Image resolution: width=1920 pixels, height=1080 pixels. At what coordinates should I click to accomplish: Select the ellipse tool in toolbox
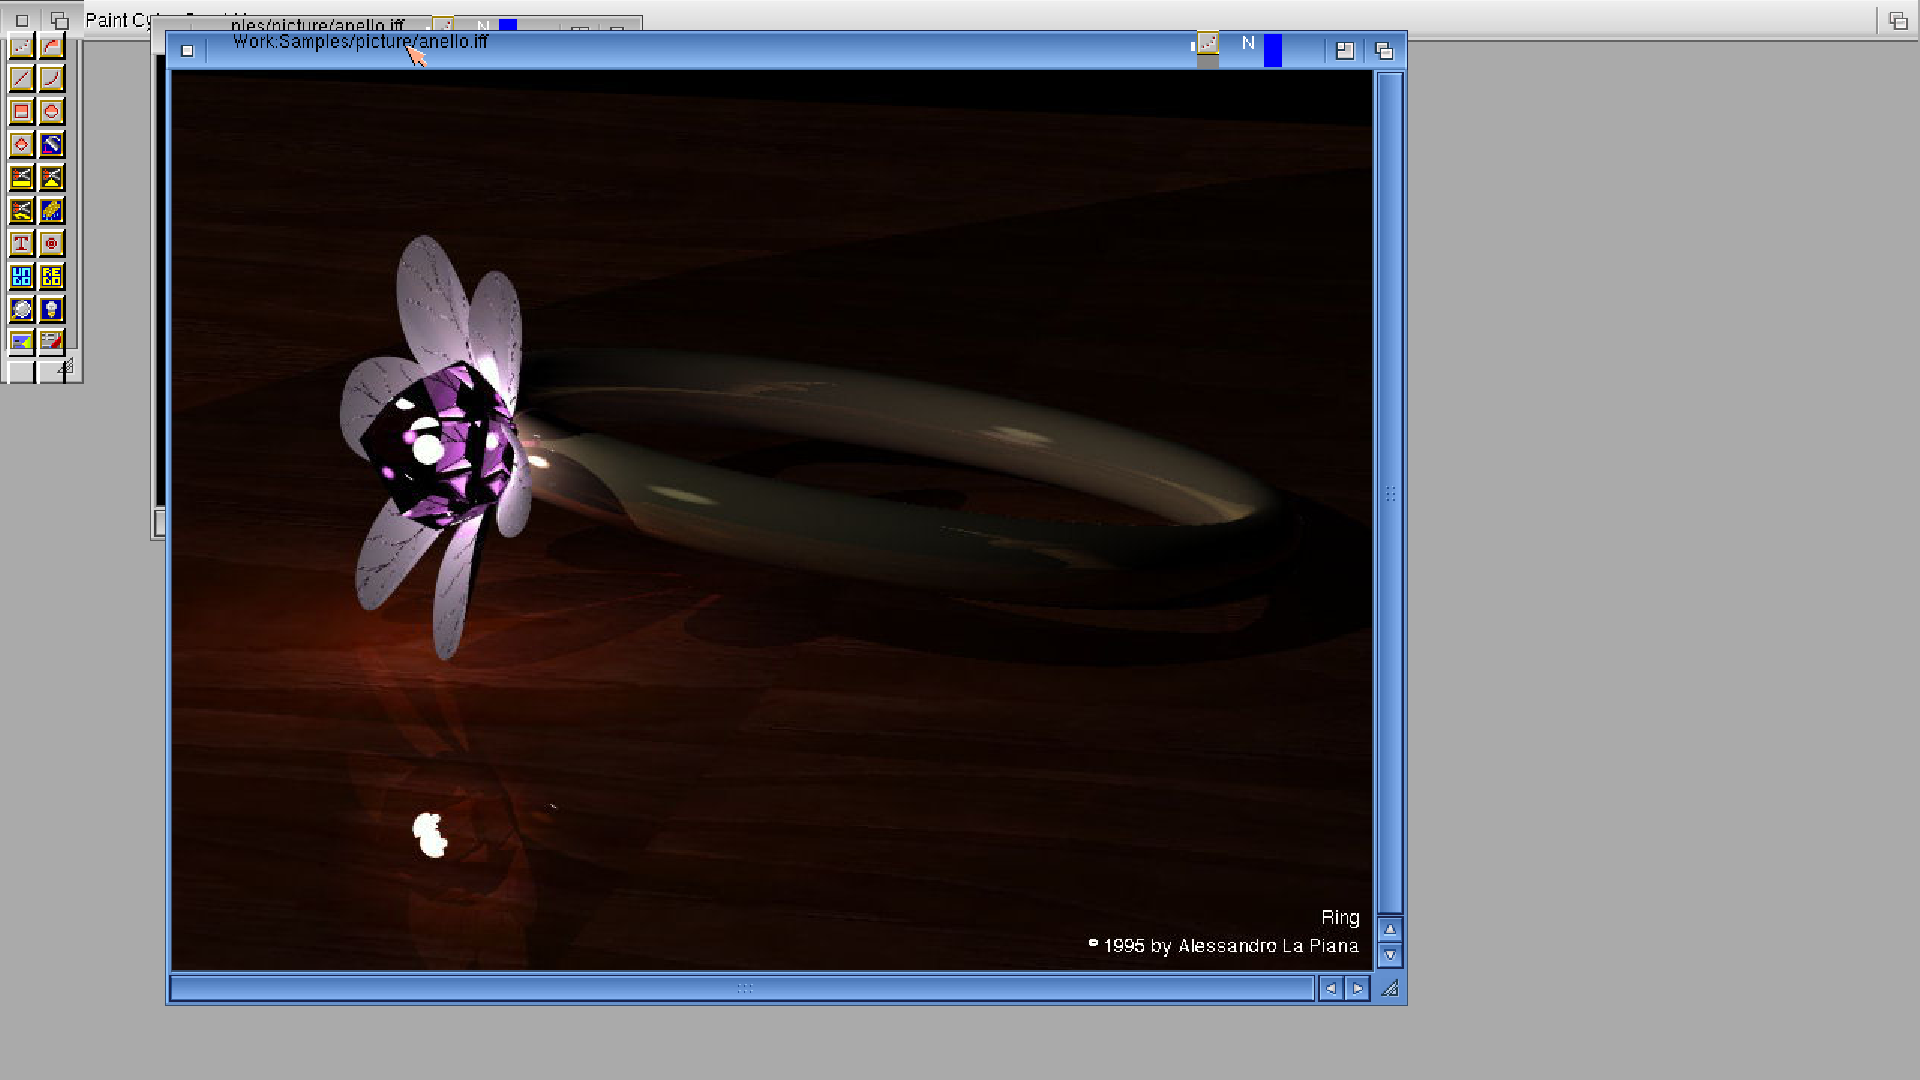click(51, 111)
